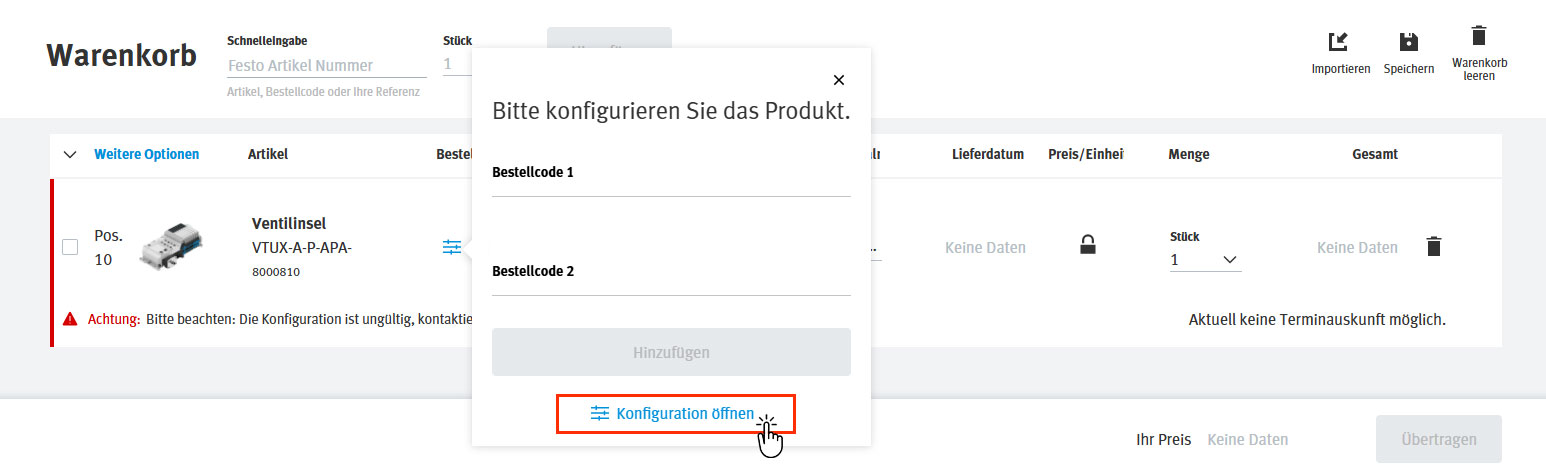
Task: Delete position 10 with trash icon
Action: coord(1433,246)
